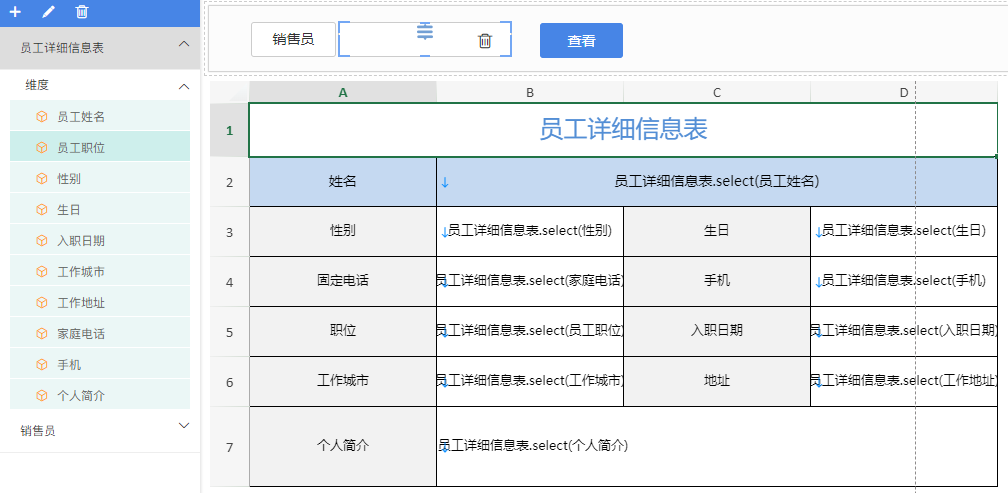This screenshot has height=493, width=1008.
Task: Click the down-arrow icon in cell B3
Action: [x=444, y=232]
